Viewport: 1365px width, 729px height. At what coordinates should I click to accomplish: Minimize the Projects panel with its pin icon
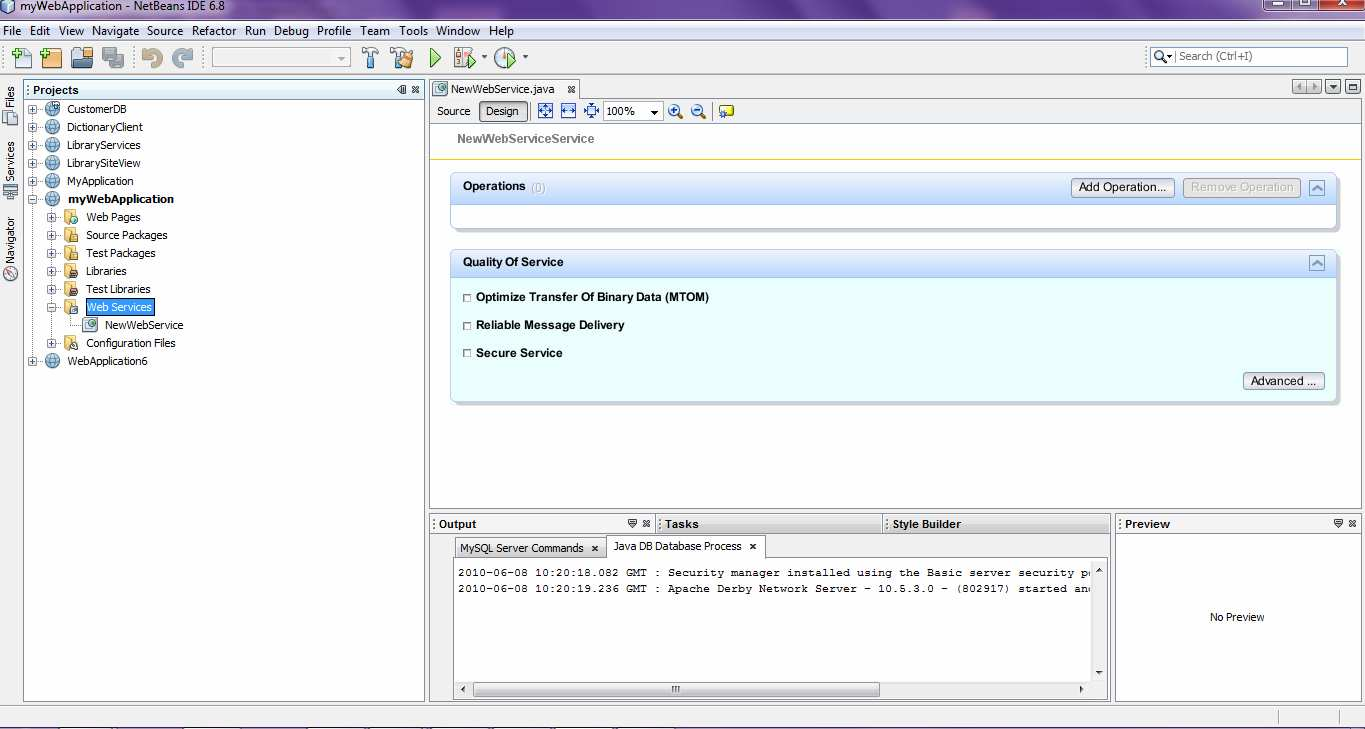coord(402,90)
